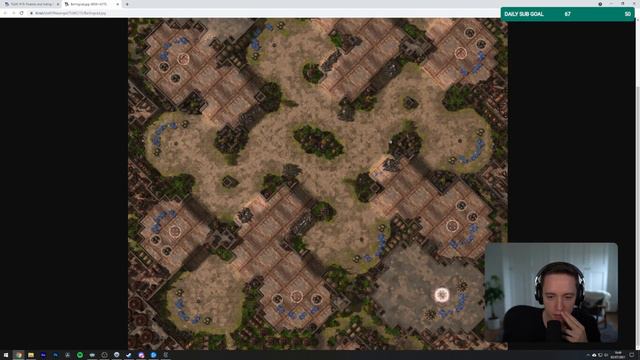Image resolution: width=640 pixels, height=360 pixels.
Task: Switch to the first browser tab
Action: 31,4
